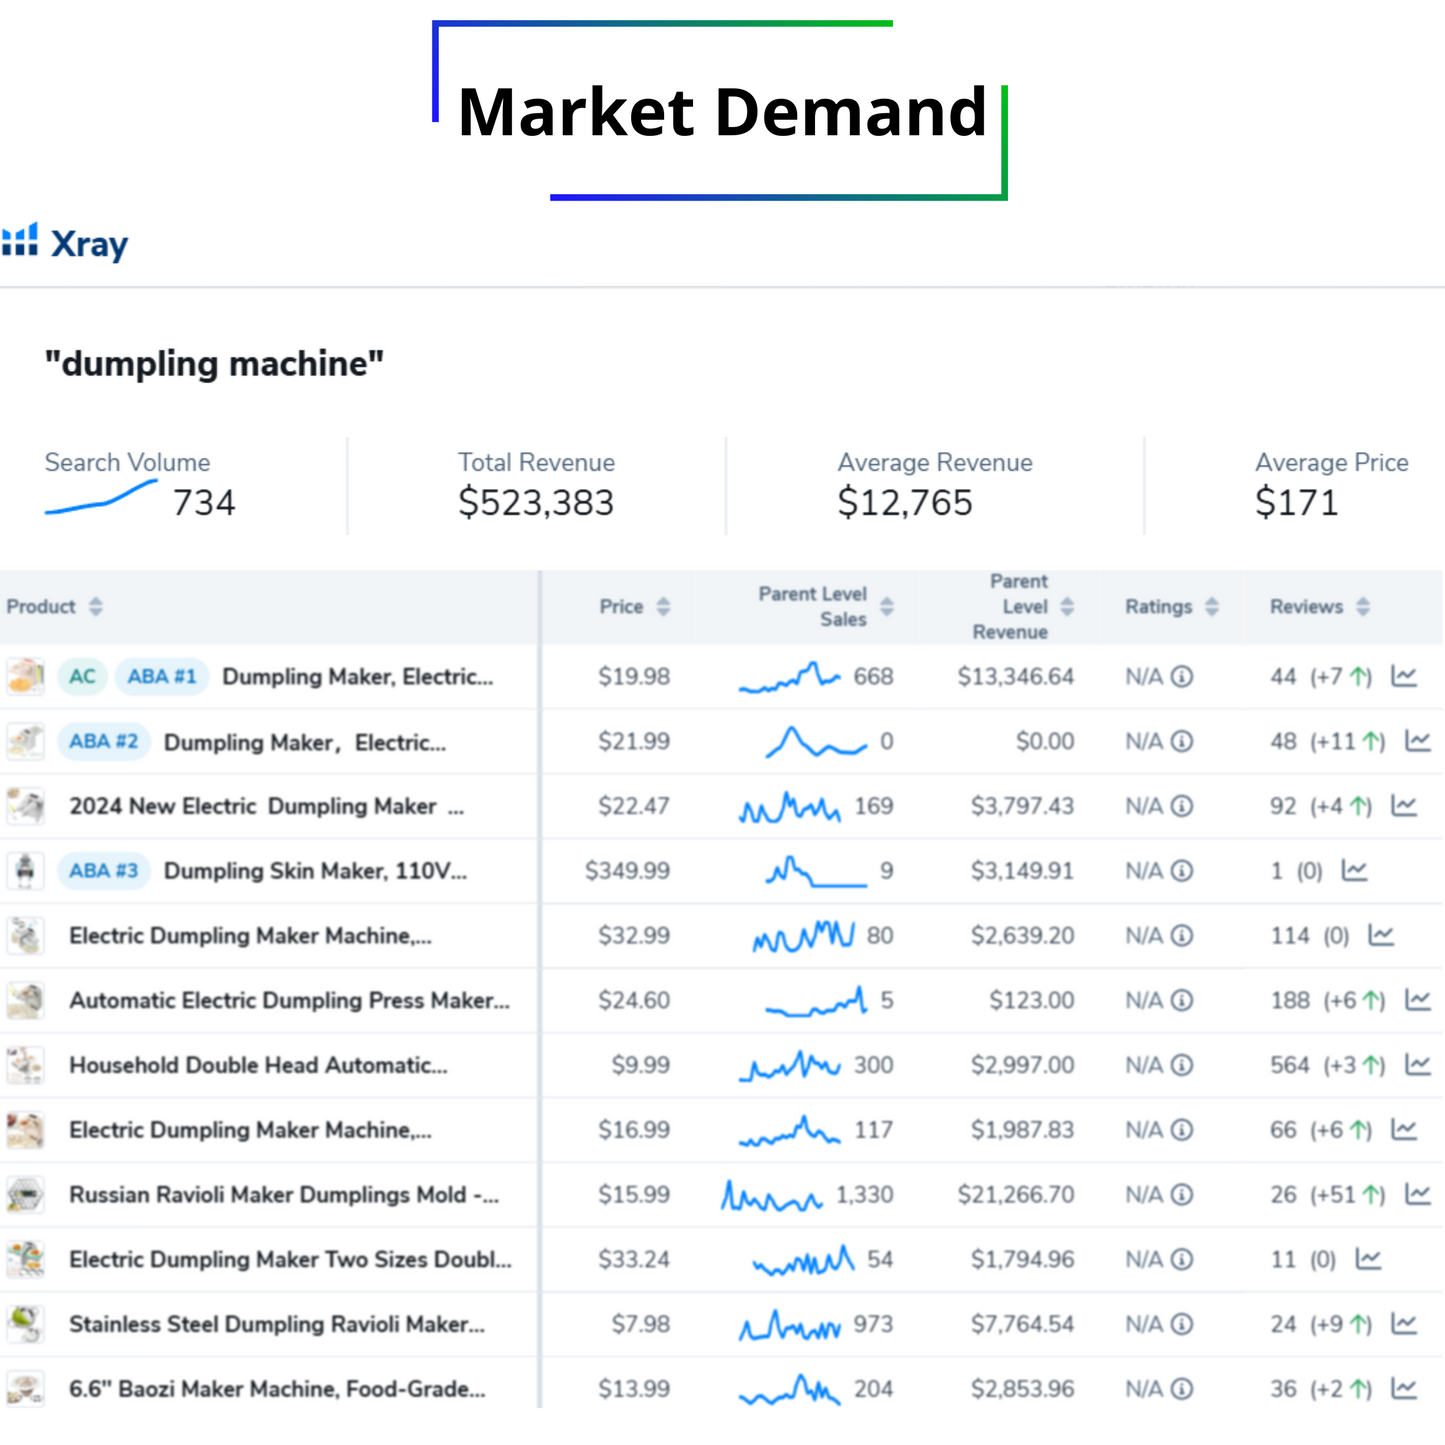
Task: Click sales sparkline for 668 sales row
Action: tap(790, 677)
